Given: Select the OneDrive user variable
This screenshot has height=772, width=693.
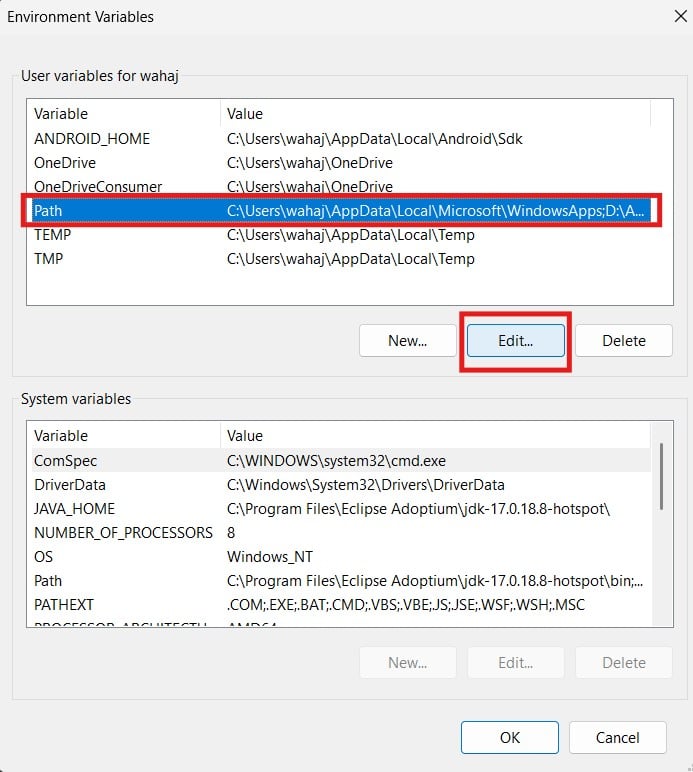Looking at the screenshot, I should tap(65, 163).
